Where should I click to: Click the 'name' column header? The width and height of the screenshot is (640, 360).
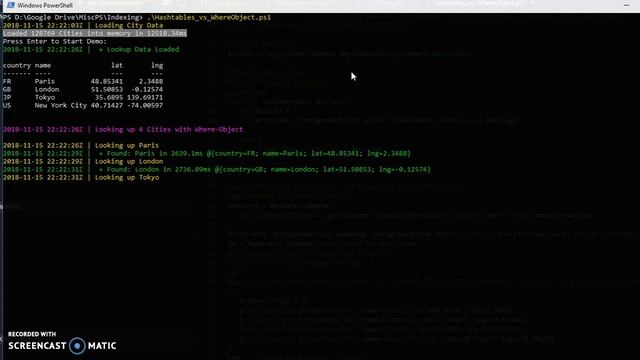pyautogui.click(x=43, y=65)
